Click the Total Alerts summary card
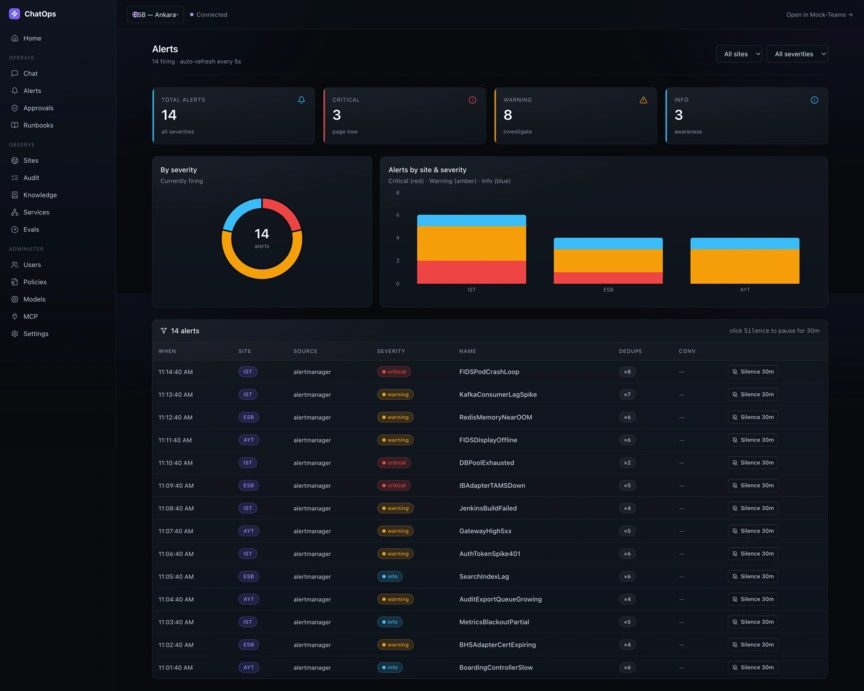864x691 pixels. (234, 116)
